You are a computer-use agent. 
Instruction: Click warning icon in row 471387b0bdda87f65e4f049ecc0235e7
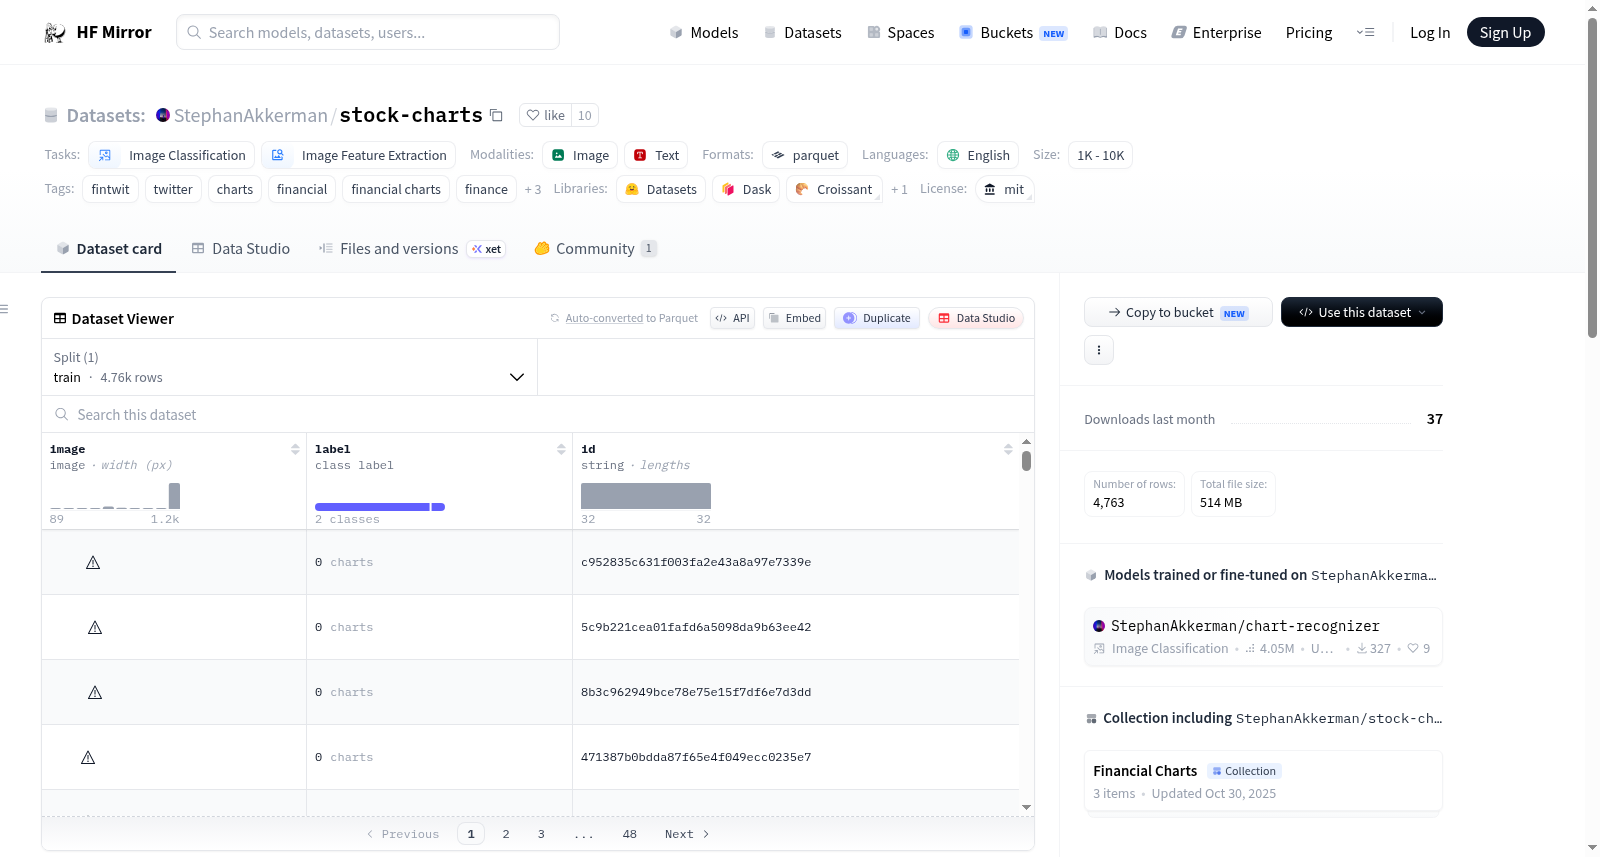click(x=88, y=758)
